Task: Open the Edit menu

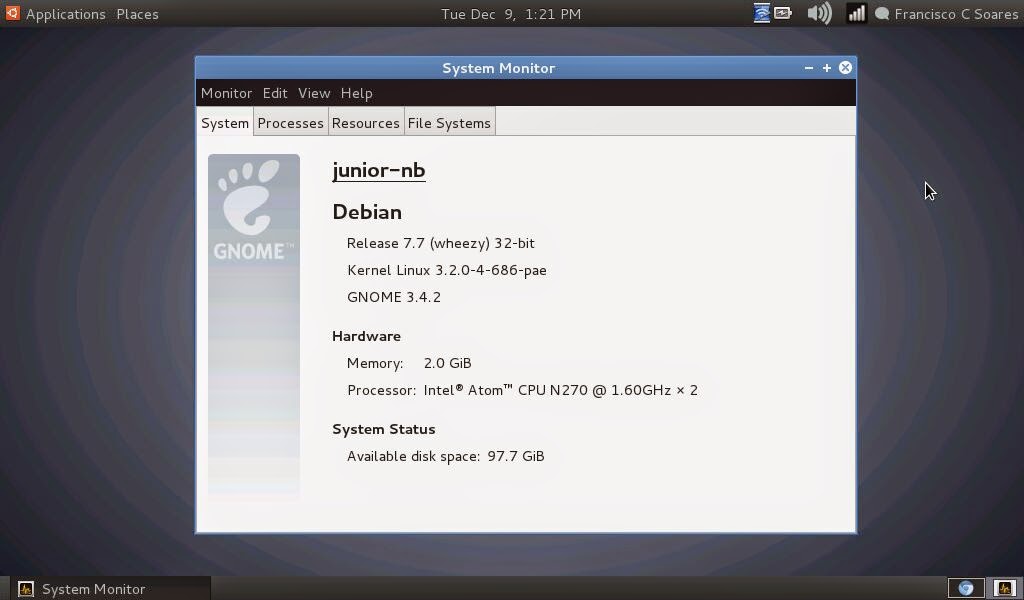Action: (275, 93)
